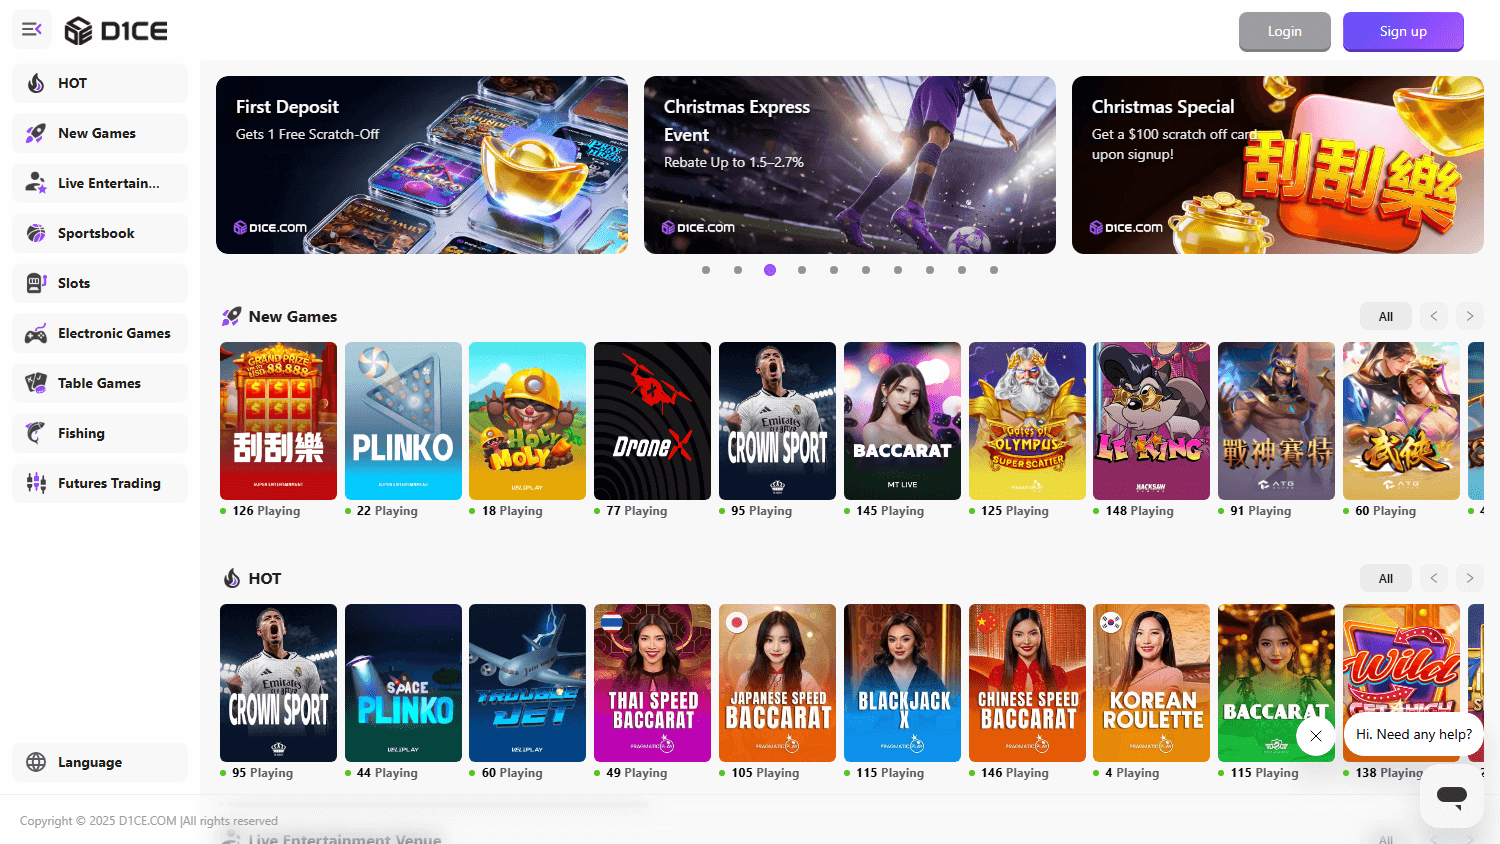The height and width of the screenshot is (844, 1500).
Task: Click the Futures Trading candlestick icon
Action: coord(38,483)
